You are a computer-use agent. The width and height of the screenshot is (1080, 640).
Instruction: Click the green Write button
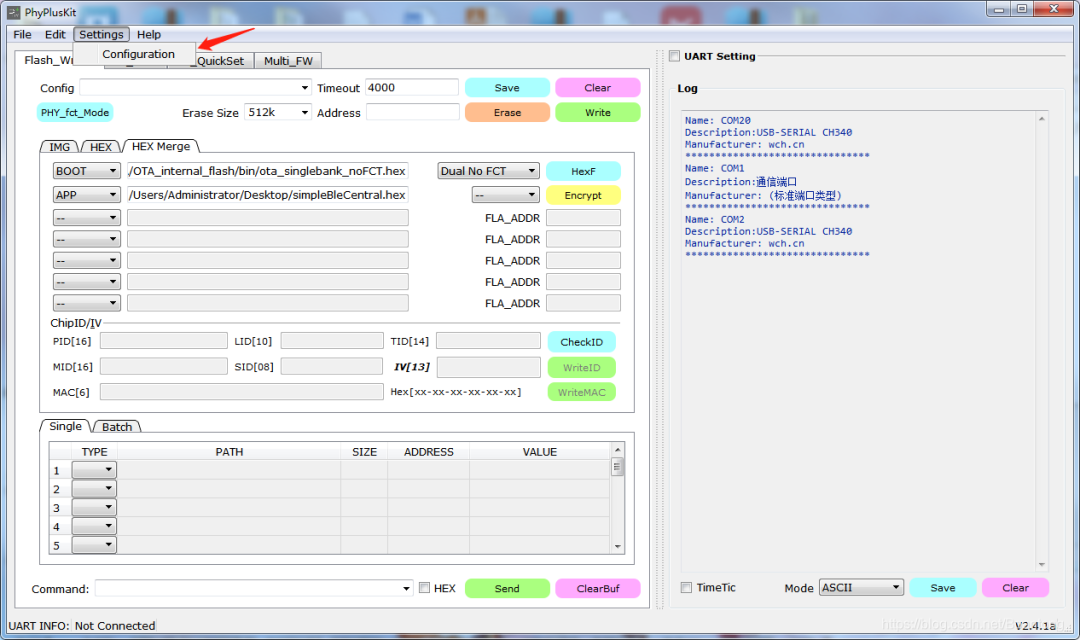[597, 112]
